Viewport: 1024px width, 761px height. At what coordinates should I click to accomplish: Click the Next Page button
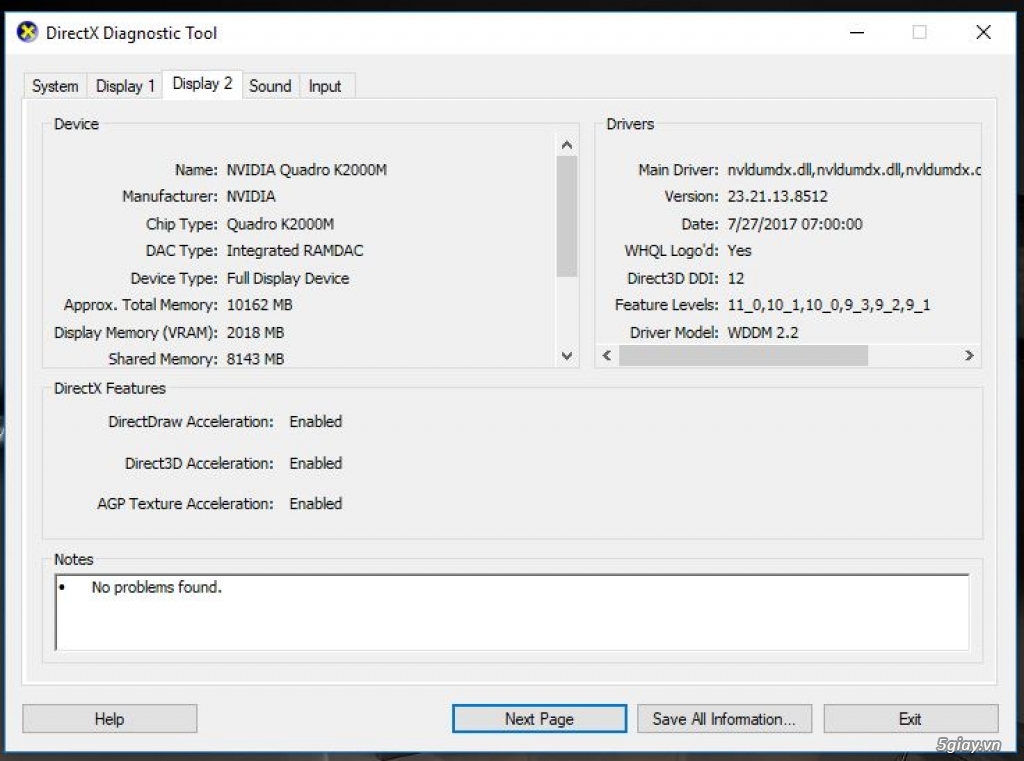tap(539, 719)
